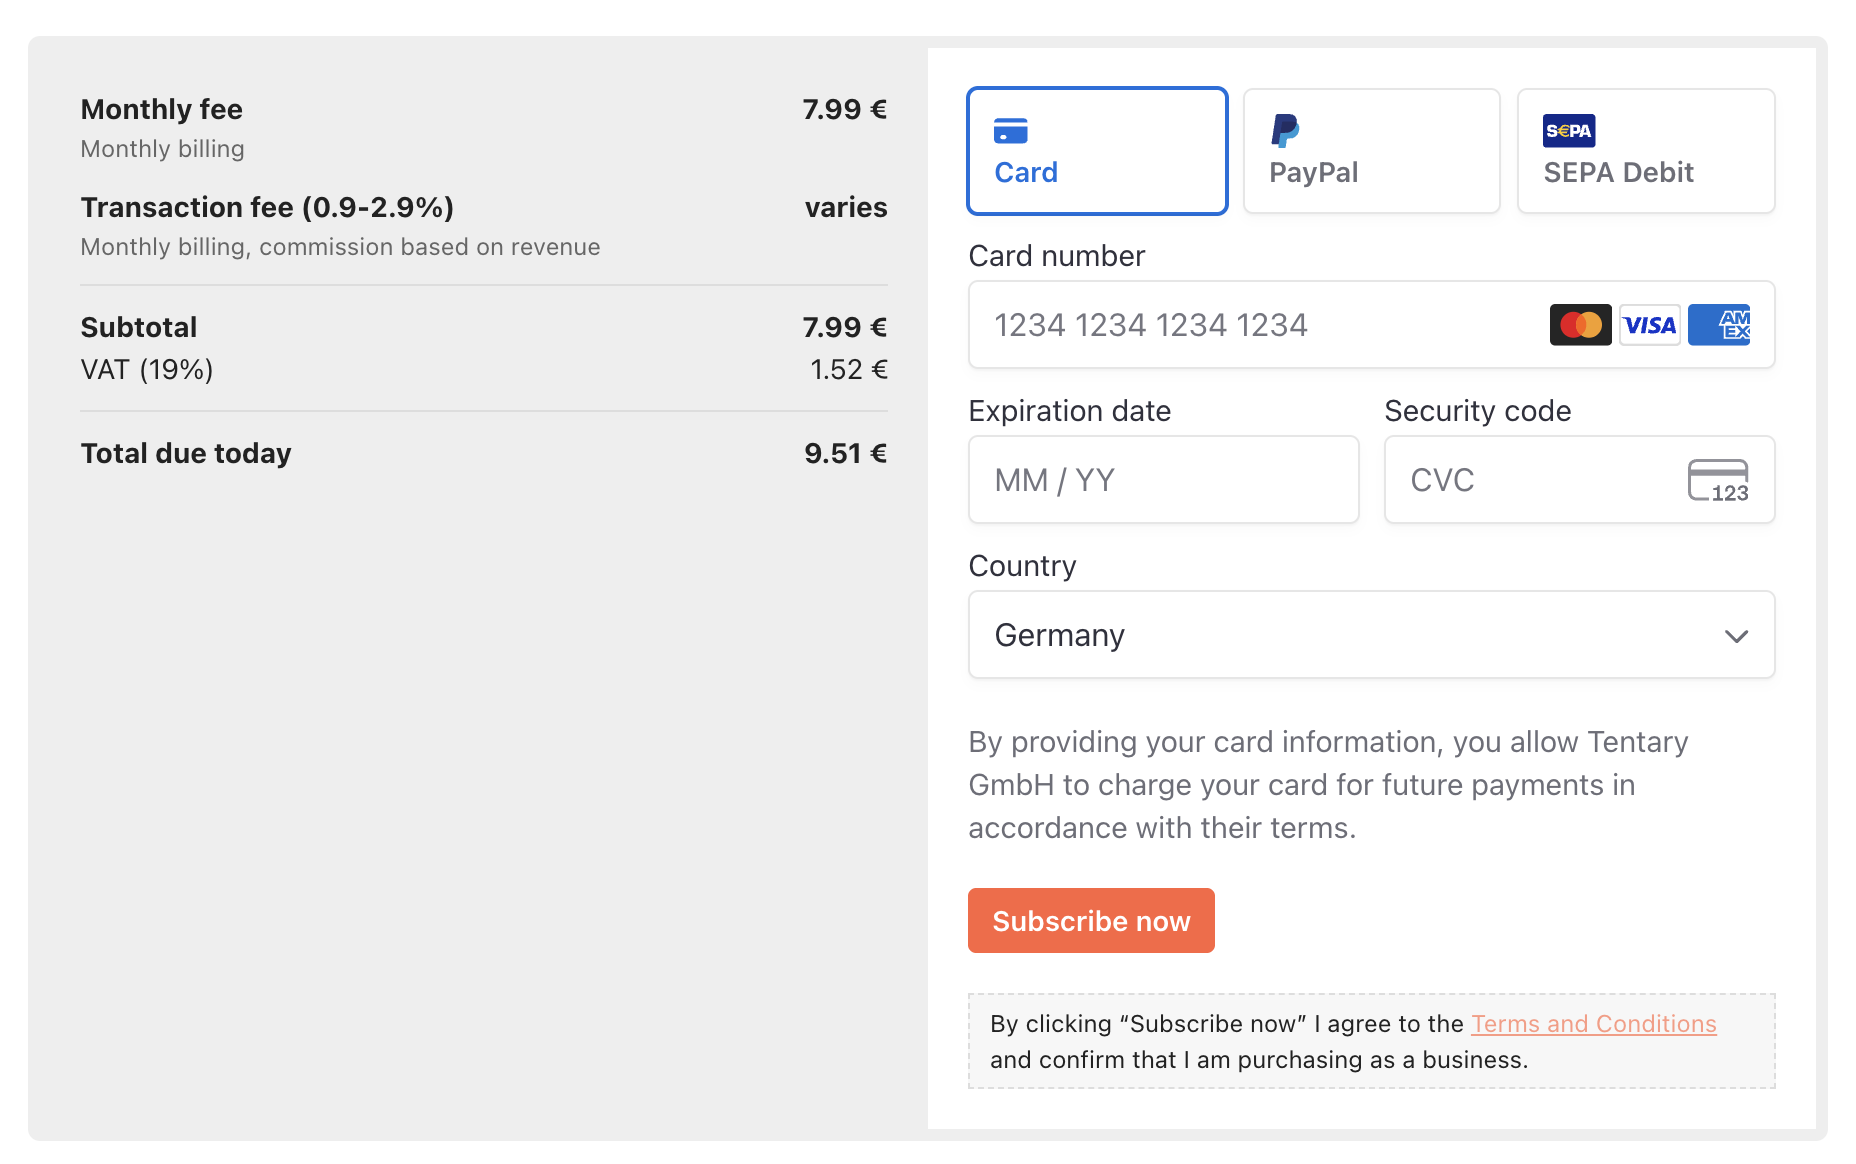
Task: Focus the Card number input field
Action: pyautogui.click(x=1372, y=325)
